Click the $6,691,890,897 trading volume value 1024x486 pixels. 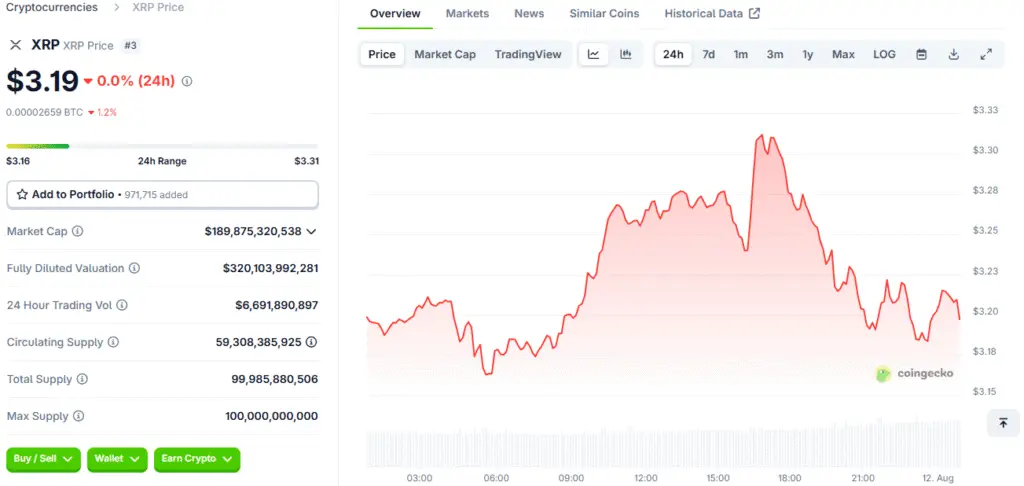(277, 305)
